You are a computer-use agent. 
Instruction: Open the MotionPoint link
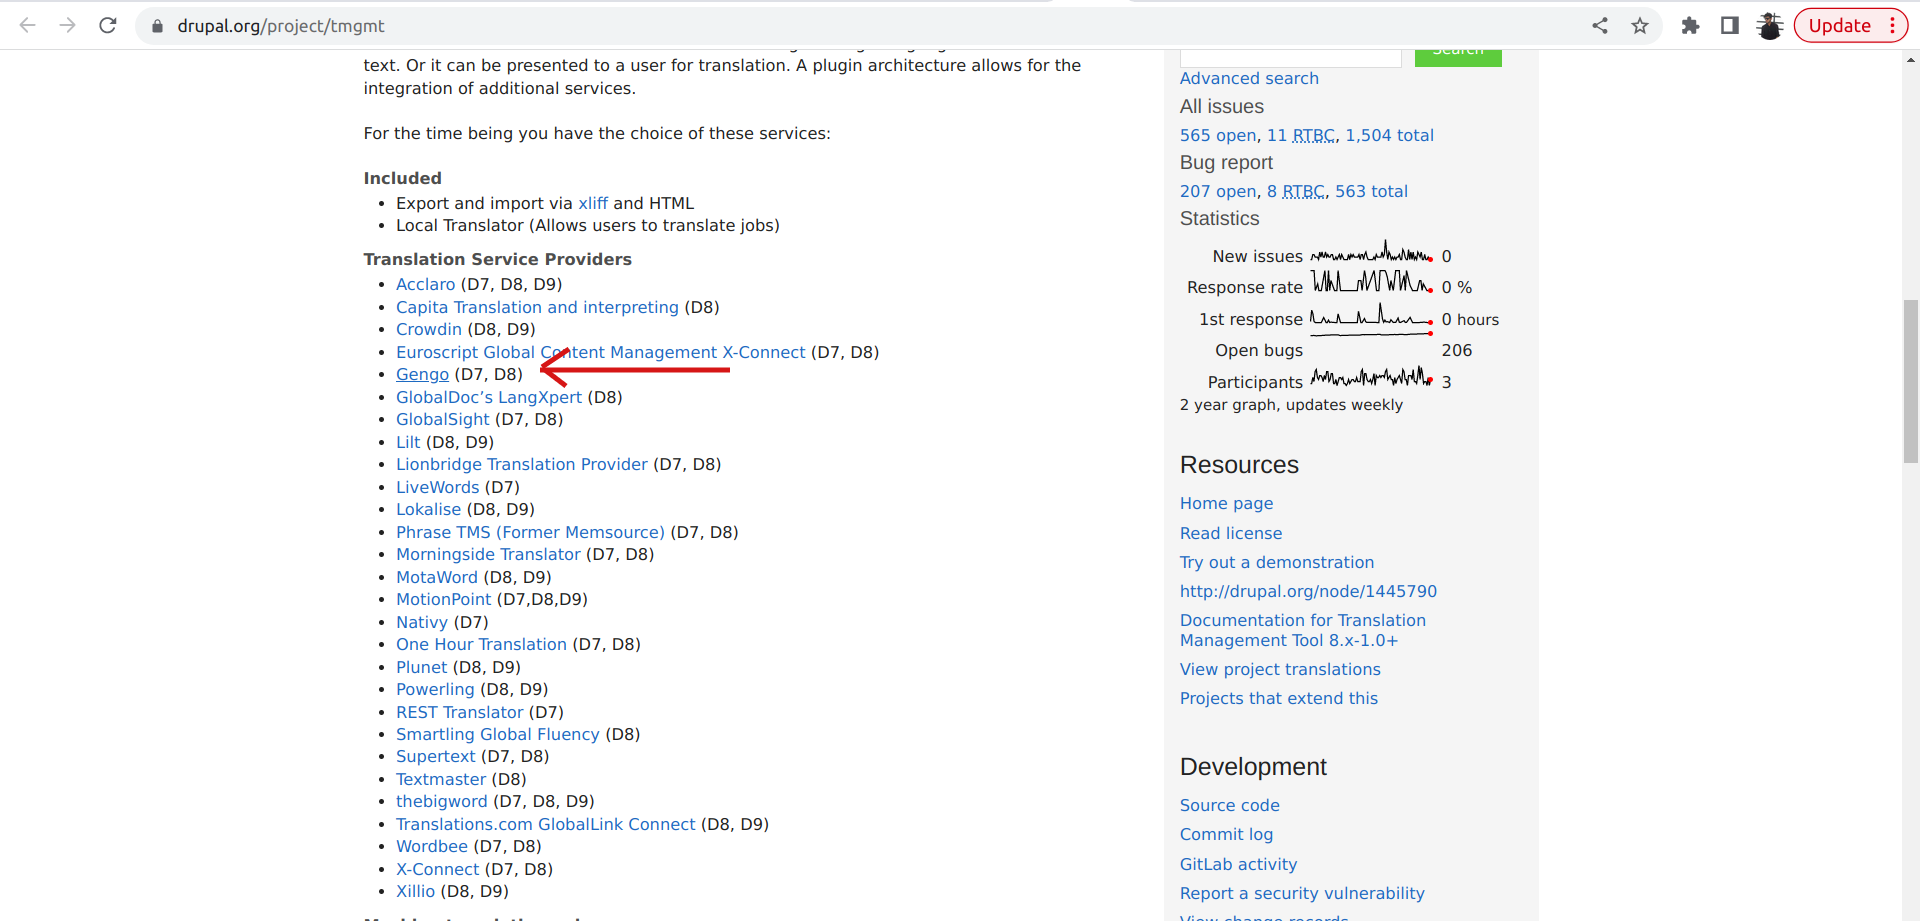(x=444, y=599)
